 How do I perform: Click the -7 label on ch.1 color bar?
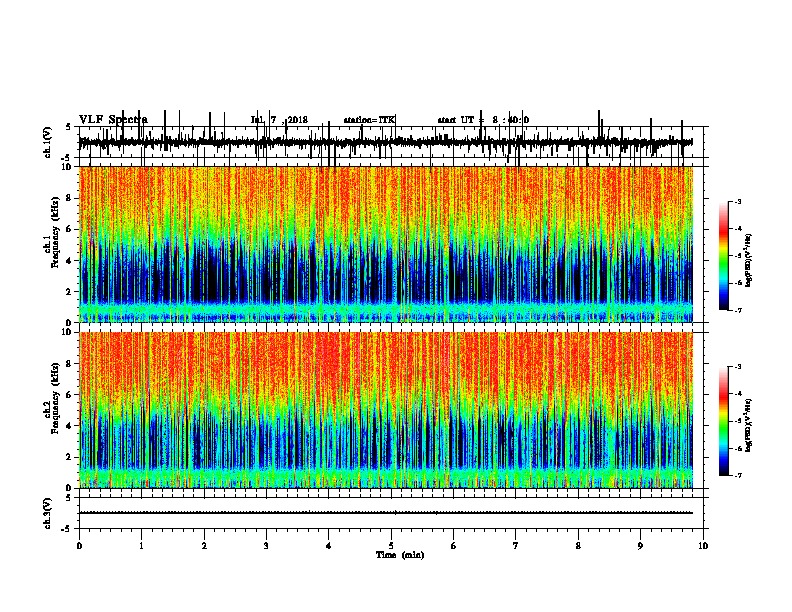(738, 310)
